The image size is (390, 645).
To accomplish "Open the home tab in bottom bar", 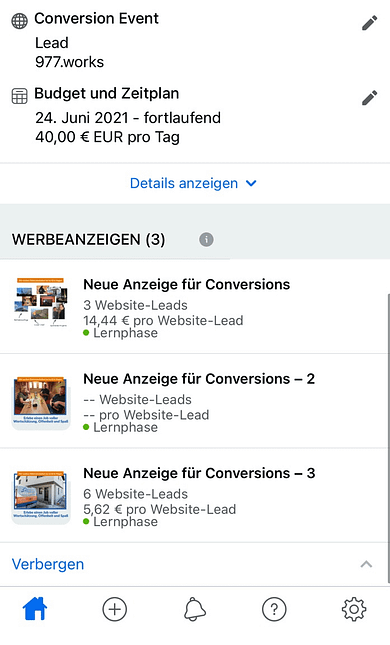I will 35,609.
